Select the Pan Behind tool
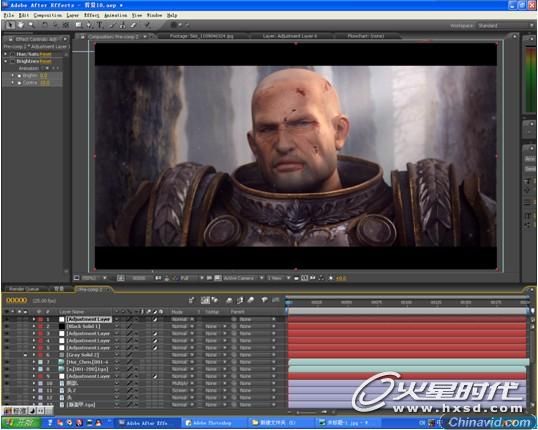The image size is (538, 430). [x=66, y=25]
